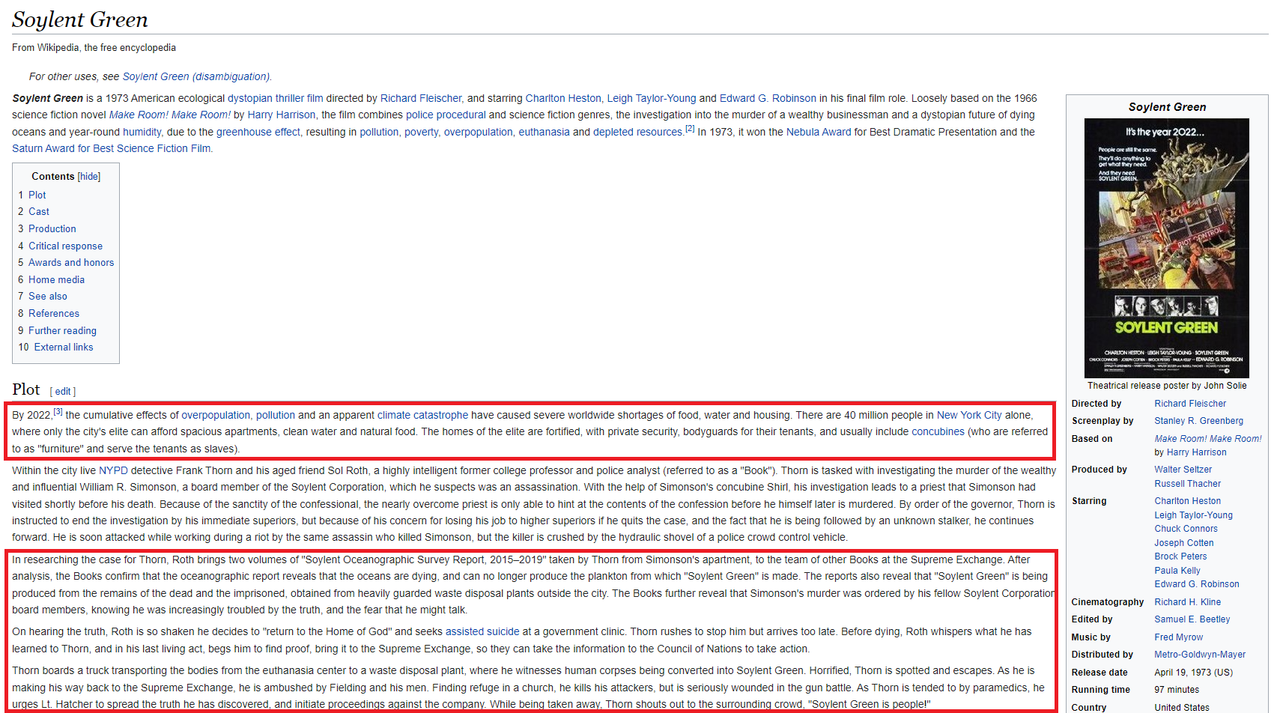Follow the Charlton Heston link in intro
Screen dimensions: 1280x713
click(x=563, y=99)
